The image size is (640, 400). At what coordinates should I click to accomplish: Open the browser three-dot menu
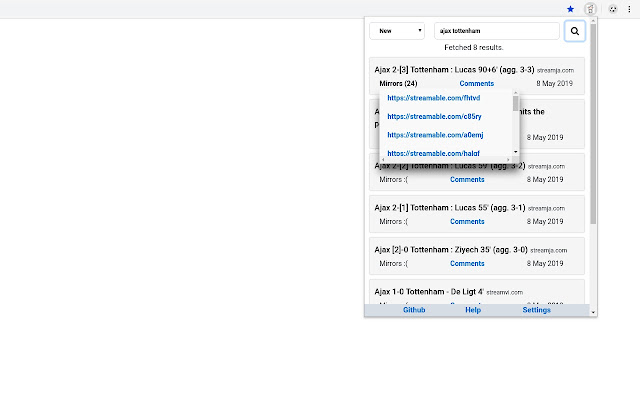(629, 9)
